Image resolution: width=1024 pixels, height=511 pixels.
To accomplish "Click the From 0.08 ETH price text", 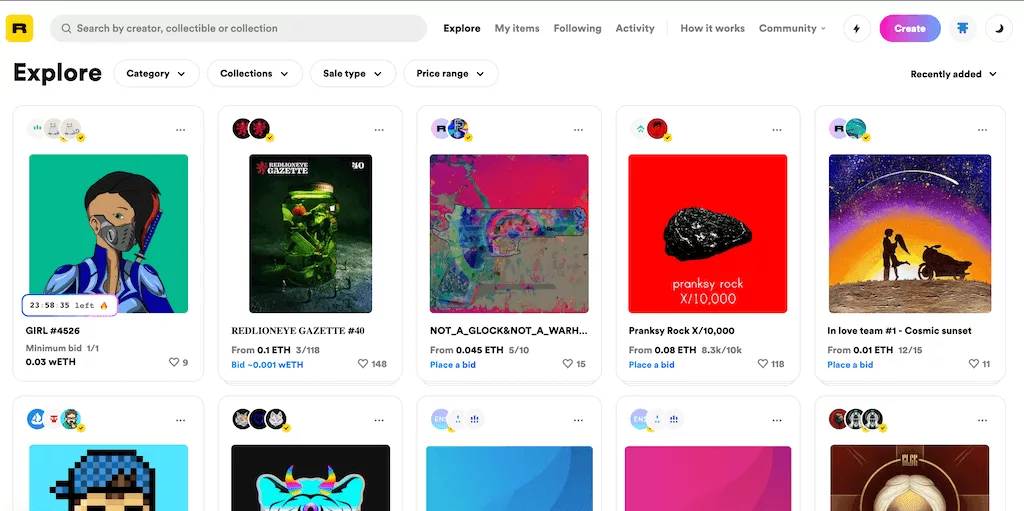I will pyautogui.click(x=662, y=350).
